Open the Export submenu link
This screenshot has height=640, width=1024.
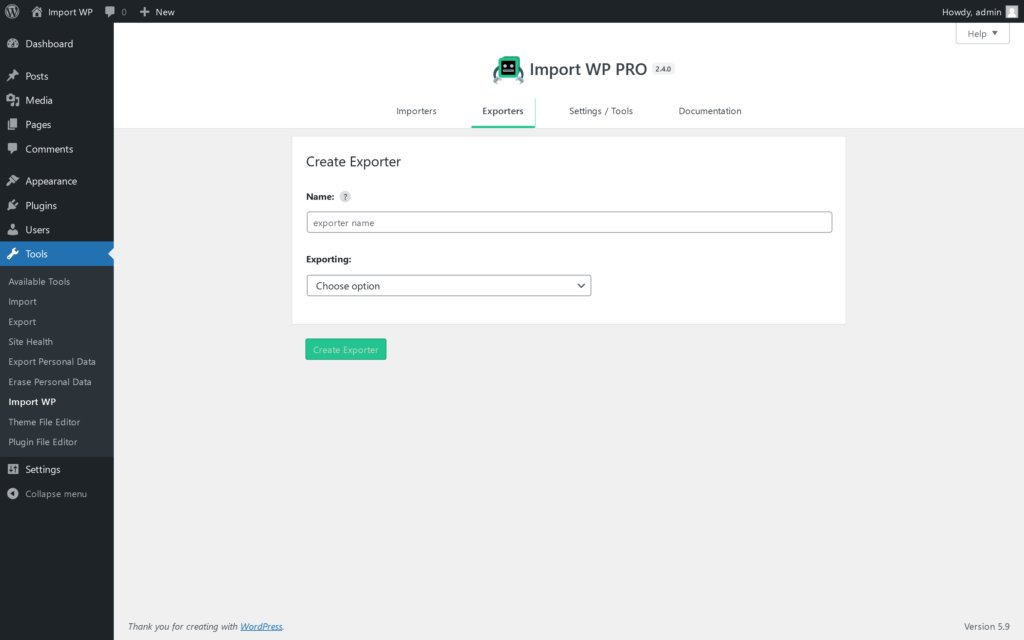coord(22,322)
